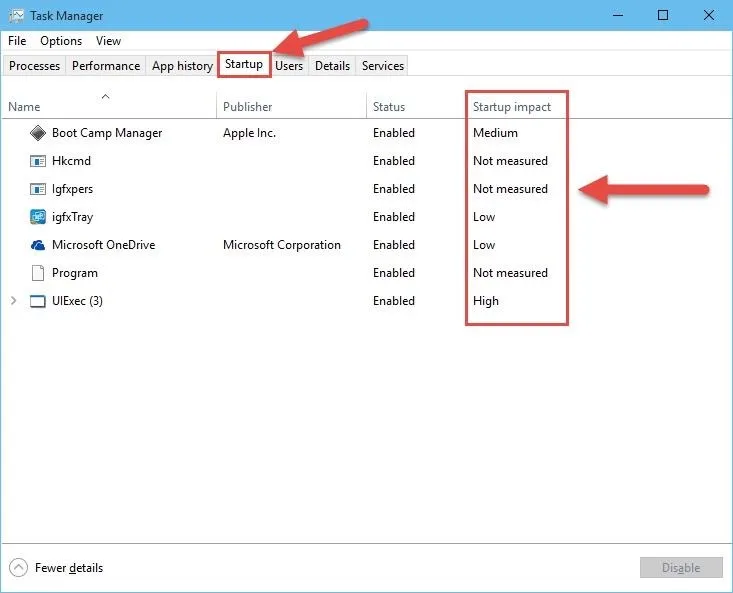Screen dimensions: 733x593
Task: Close the Task Manager window
Action: click(x=709, y=15)
